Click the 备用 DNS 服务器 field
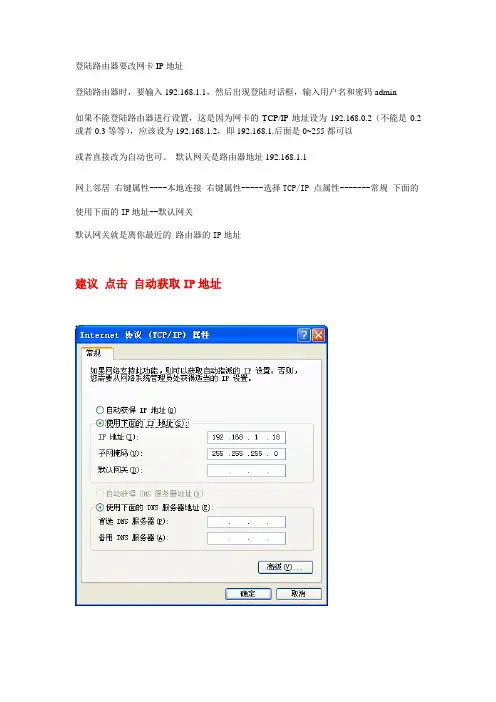 coord(246,538)
